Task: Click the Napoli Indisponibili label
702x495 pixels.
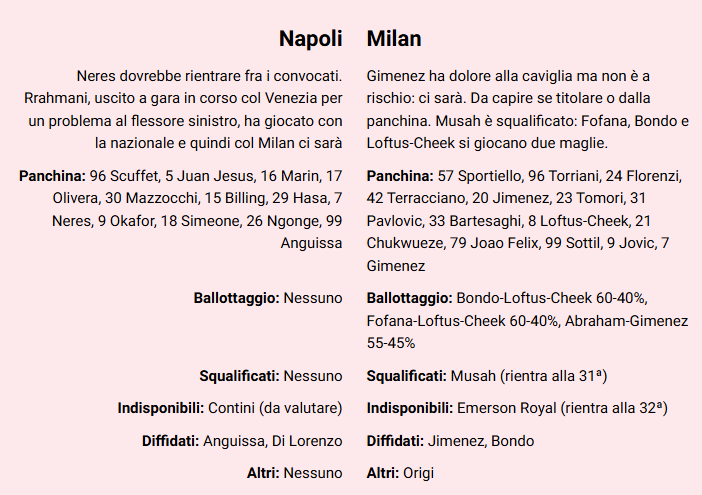Action: pos(160,408)
